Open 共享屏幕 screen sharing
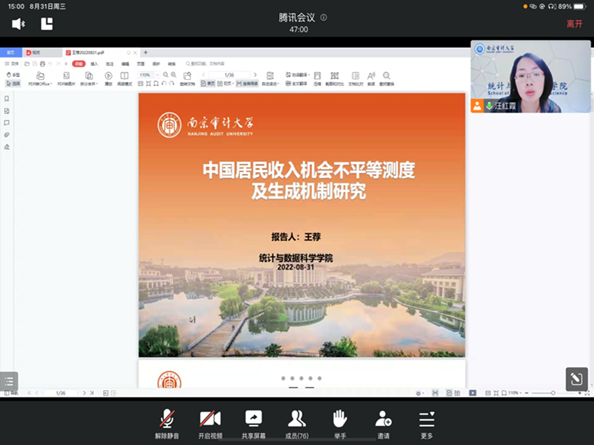The width and height of the screenshot is (594, 445). click(253, 424)
